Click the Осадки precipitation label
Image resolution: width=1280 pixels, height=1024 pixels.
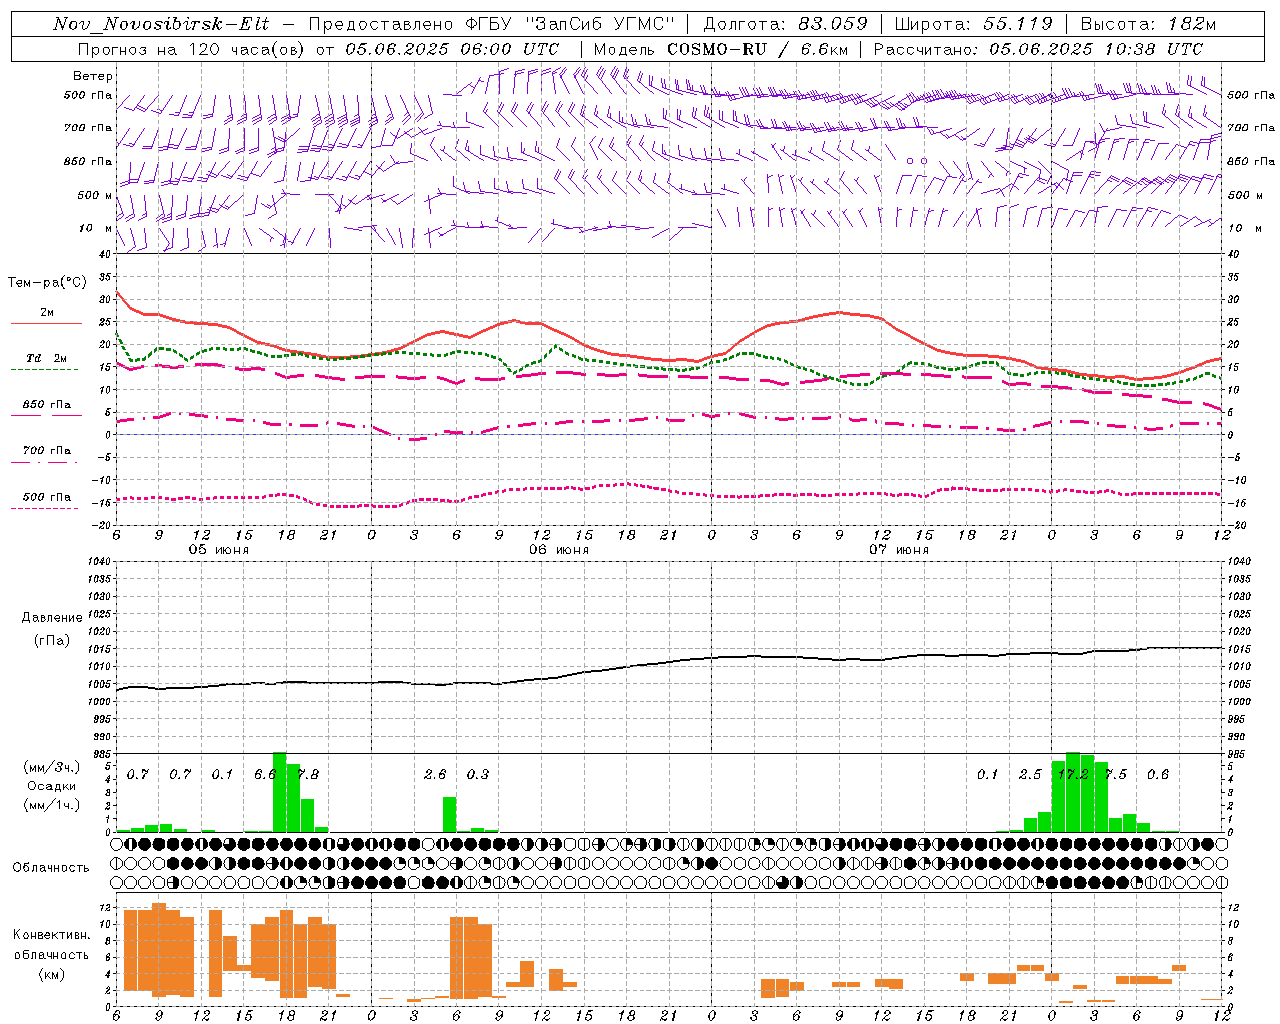tap(51, 786)
